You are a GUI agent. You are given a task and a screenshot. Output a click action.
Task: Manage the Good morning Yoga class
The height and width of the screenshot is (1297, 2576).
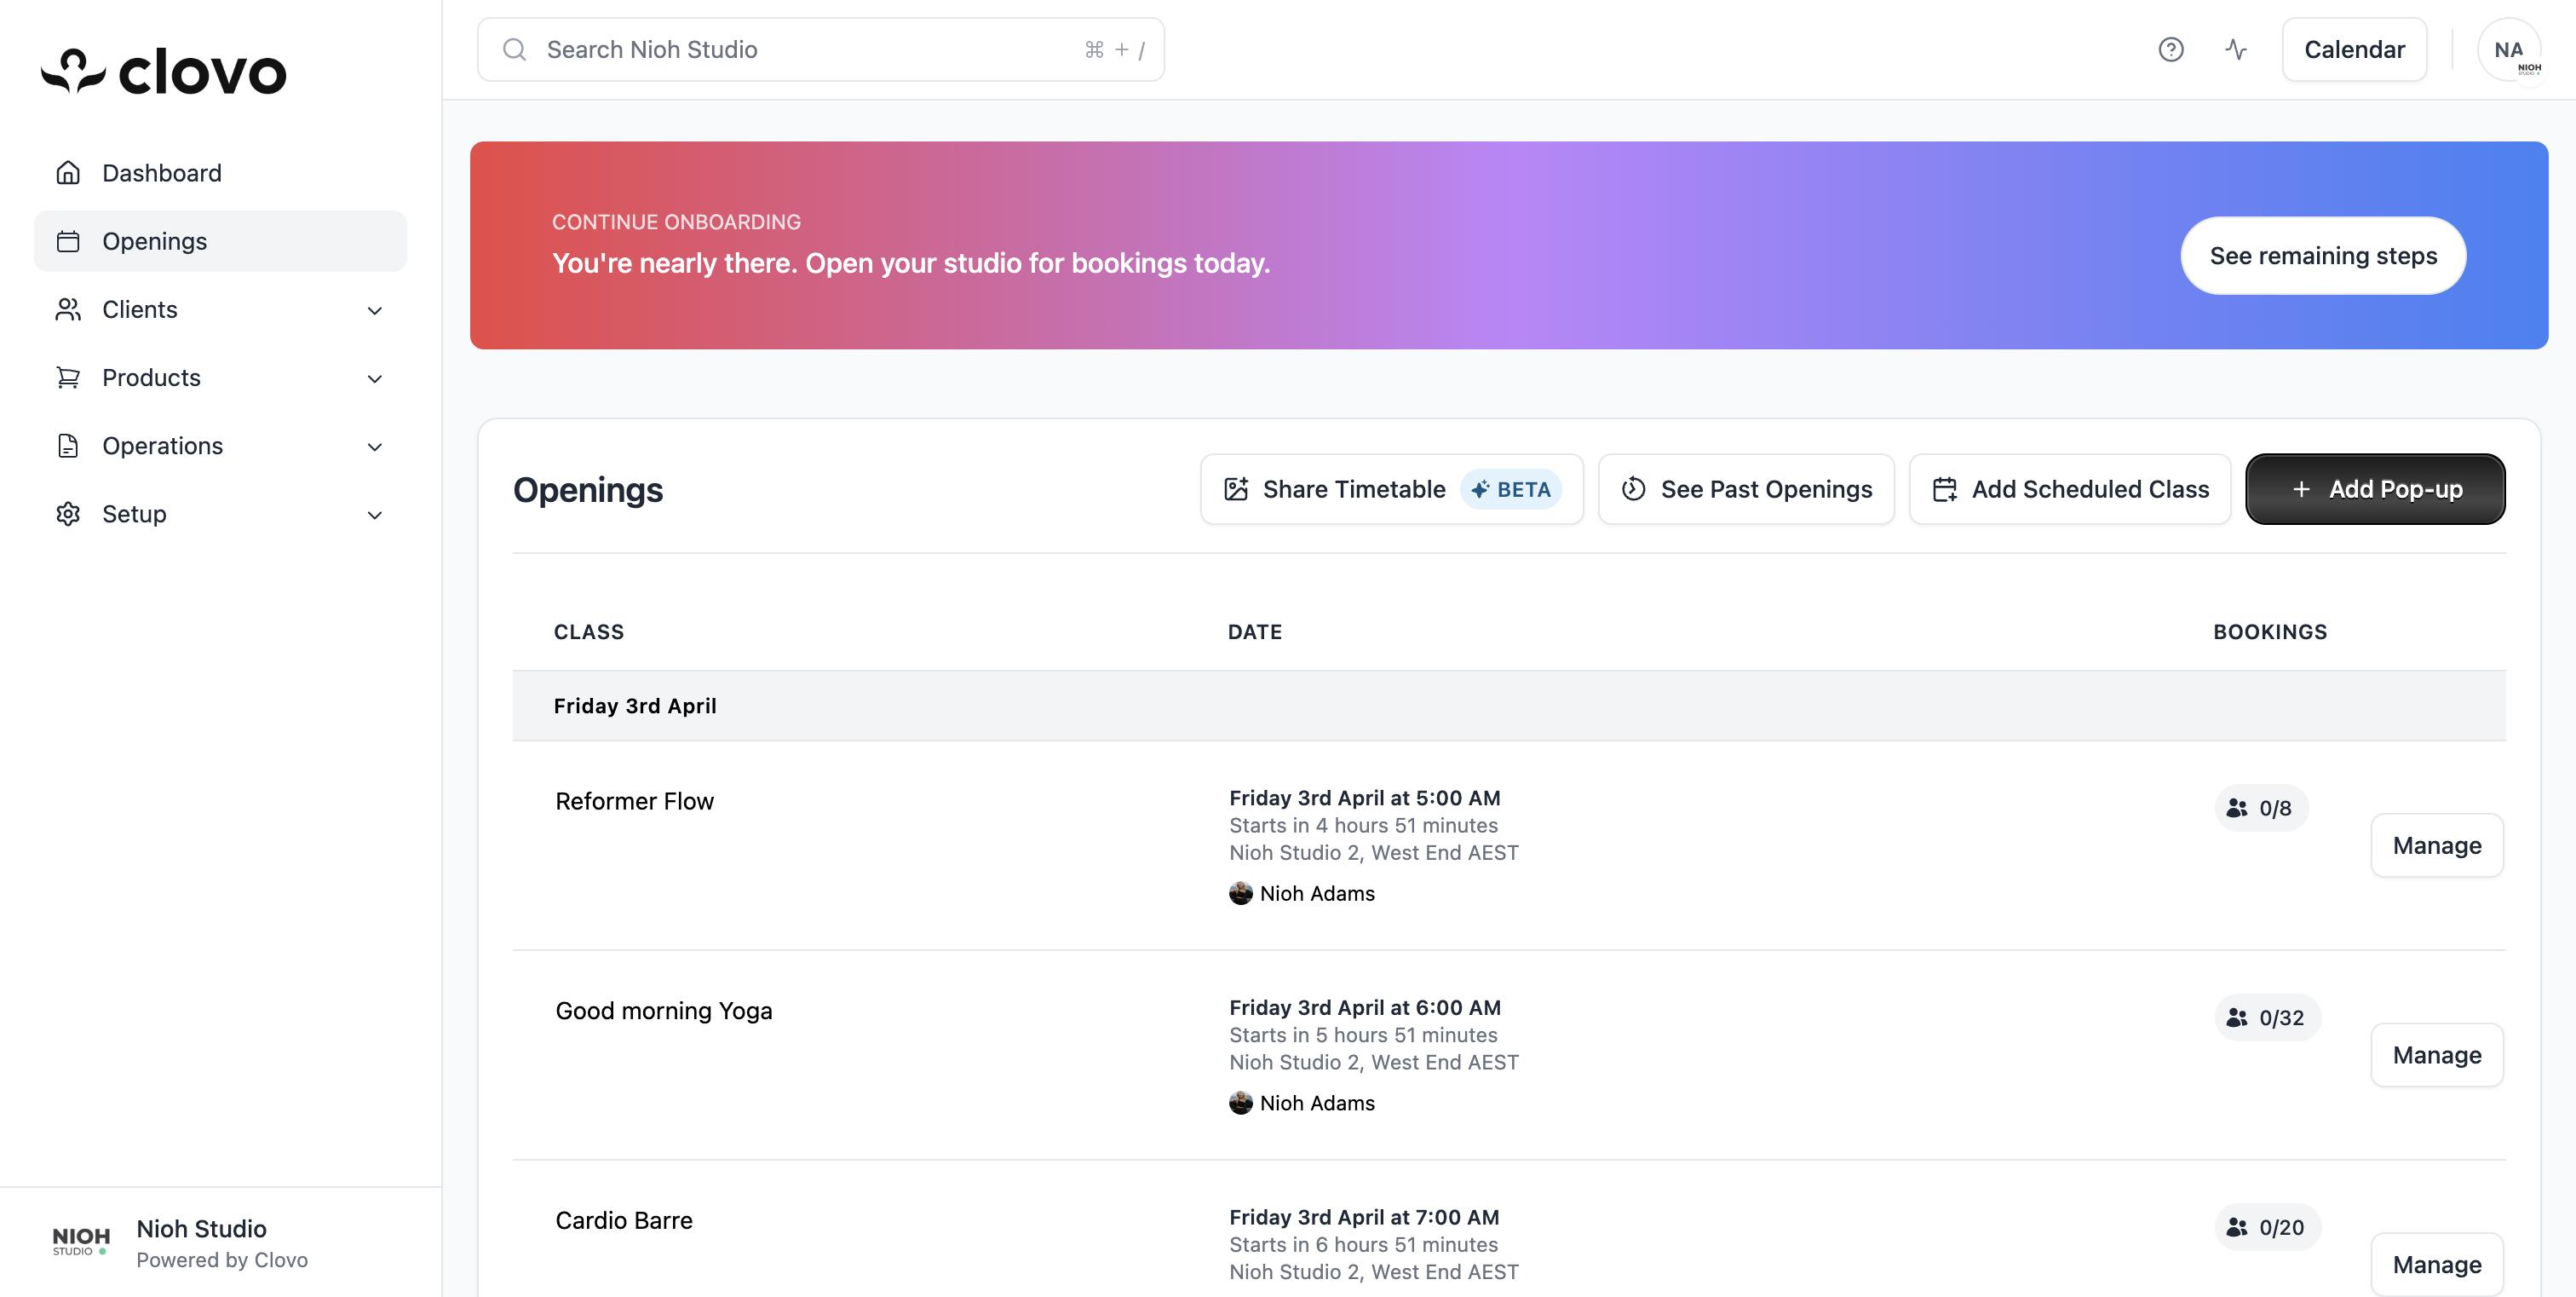pyautogui.click(x=2437, y=1055)
